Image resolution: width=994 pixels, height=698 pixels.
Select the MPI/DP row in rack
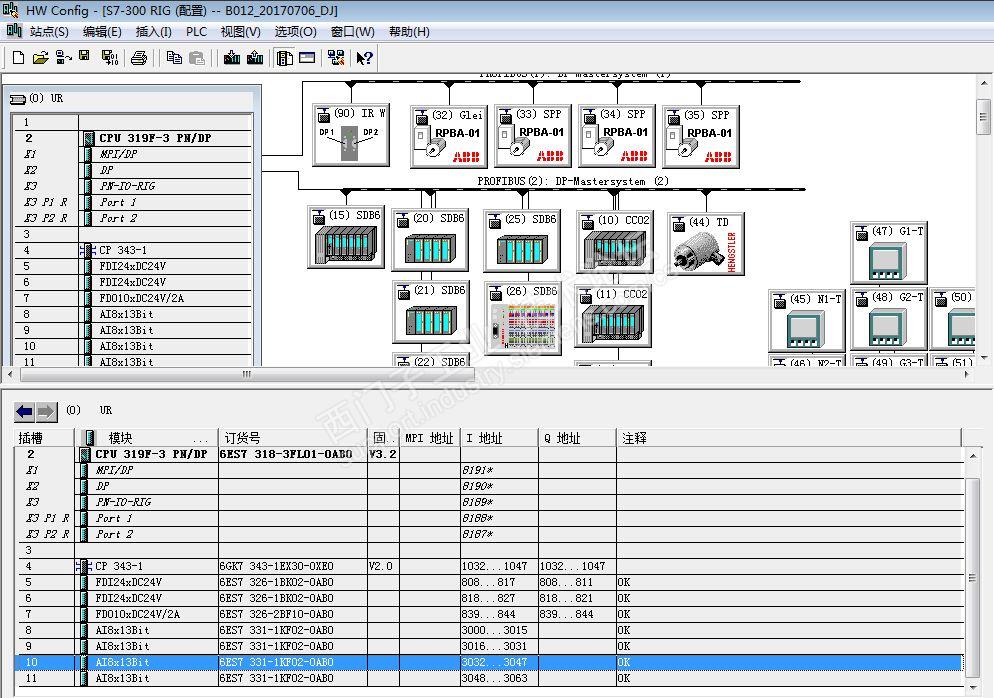pos(118,154)
